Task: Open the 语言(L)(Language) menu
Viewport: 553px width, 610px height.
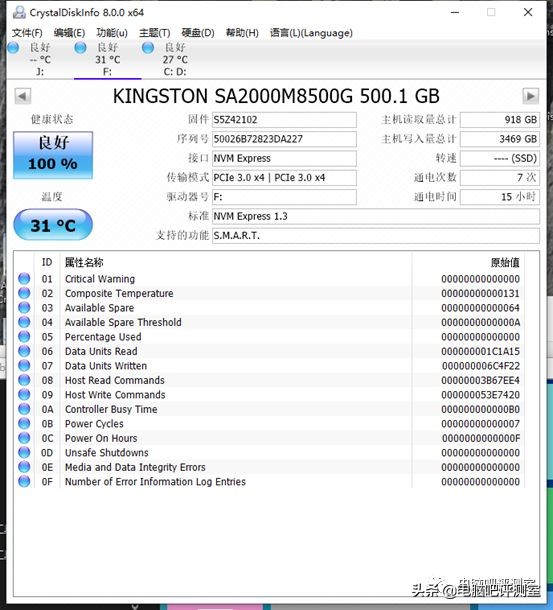Action: [x=311, y=33]
